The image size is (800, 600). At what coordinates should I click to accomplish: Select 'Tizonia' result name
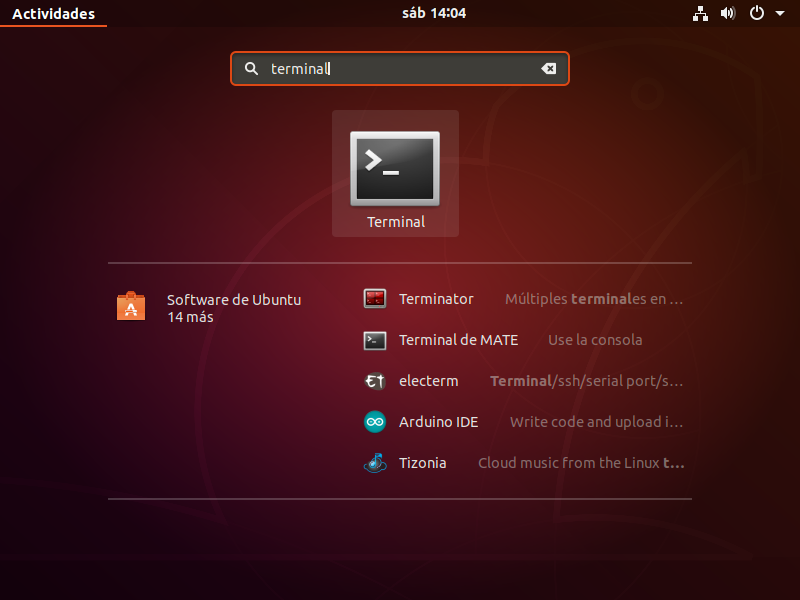click(422, 463)
